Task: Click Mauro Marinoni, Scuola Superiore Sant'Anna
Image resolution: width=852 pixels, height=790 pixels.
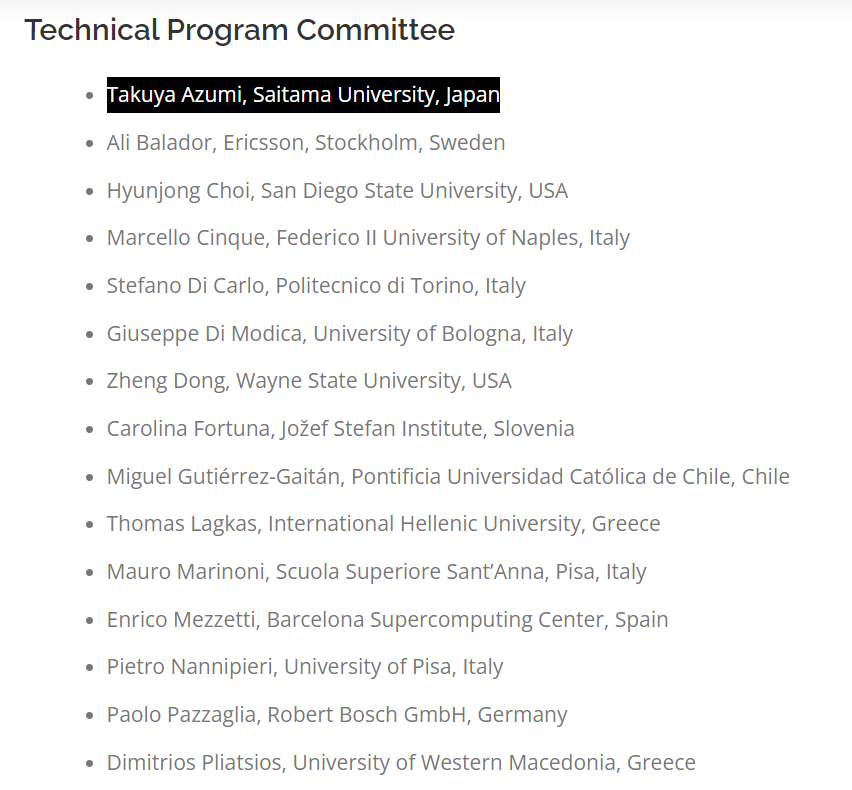Action: tap(377, 572)
